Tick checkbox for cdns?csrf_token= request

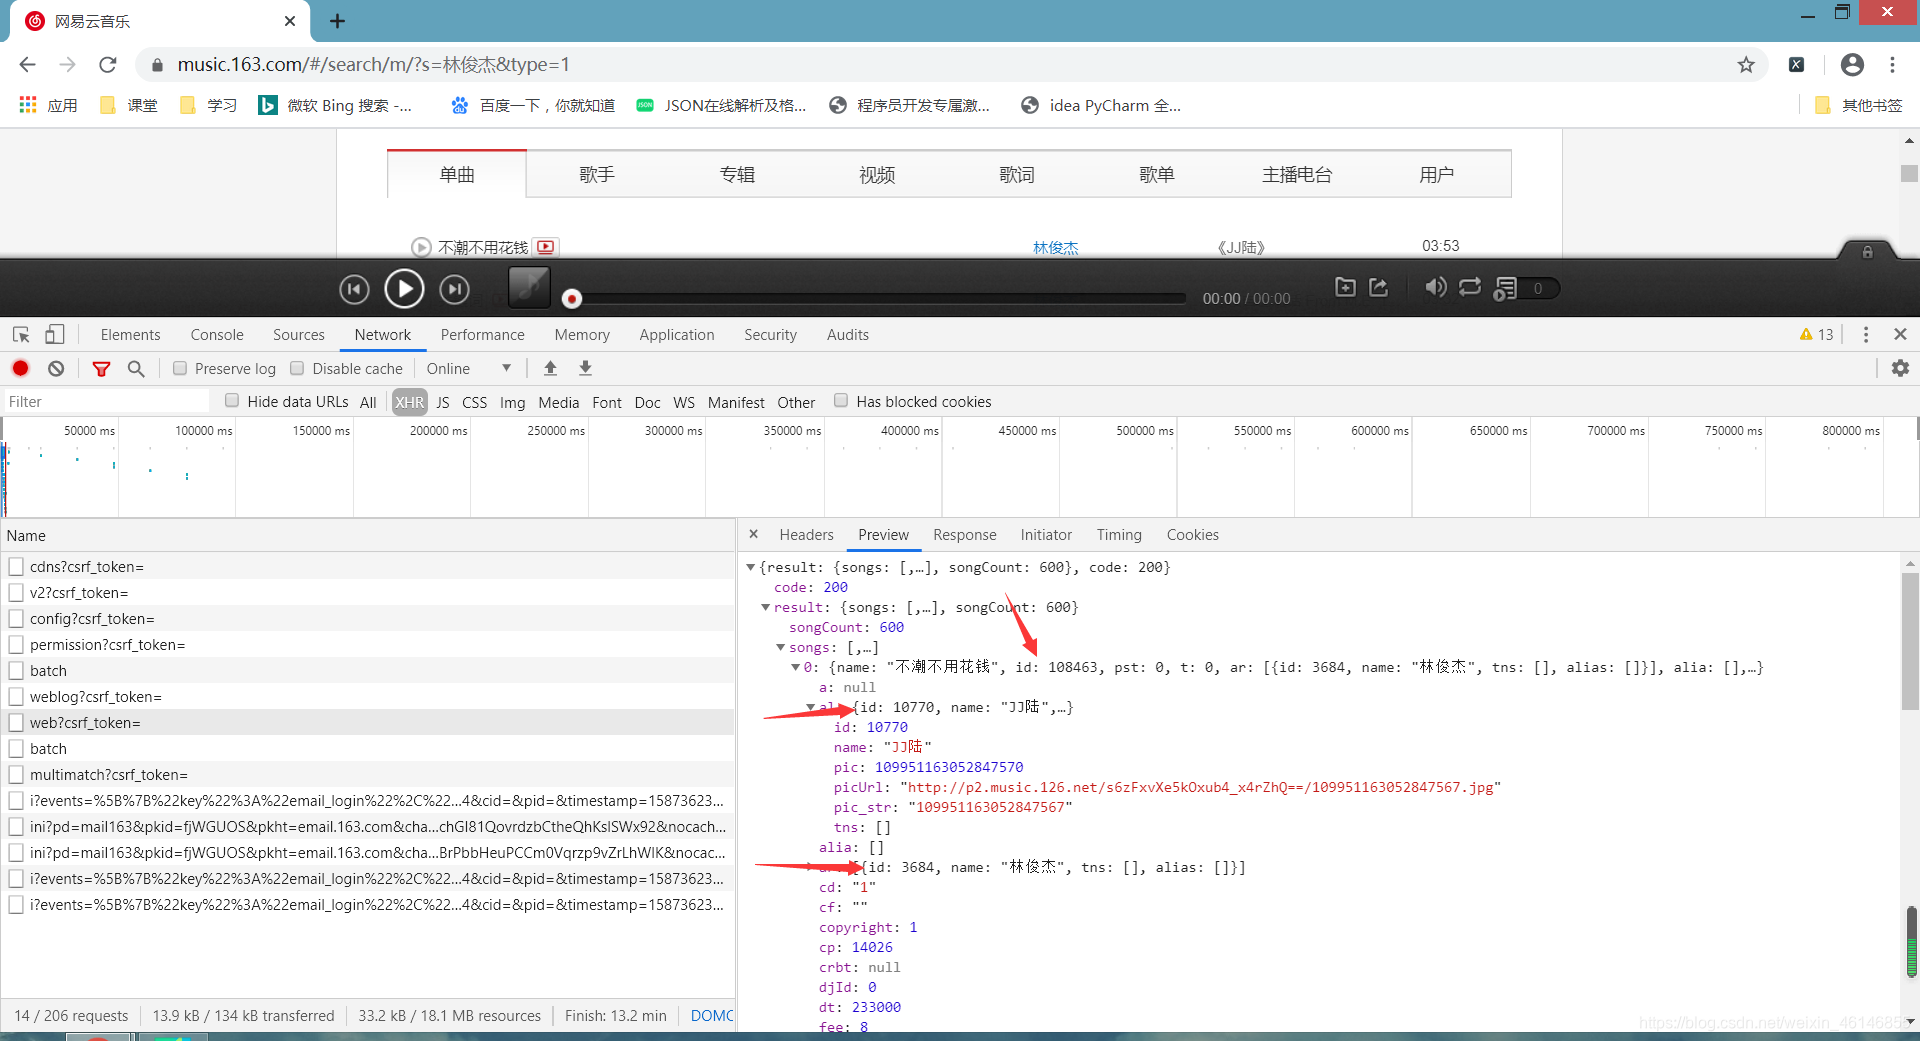coord(16,567)
